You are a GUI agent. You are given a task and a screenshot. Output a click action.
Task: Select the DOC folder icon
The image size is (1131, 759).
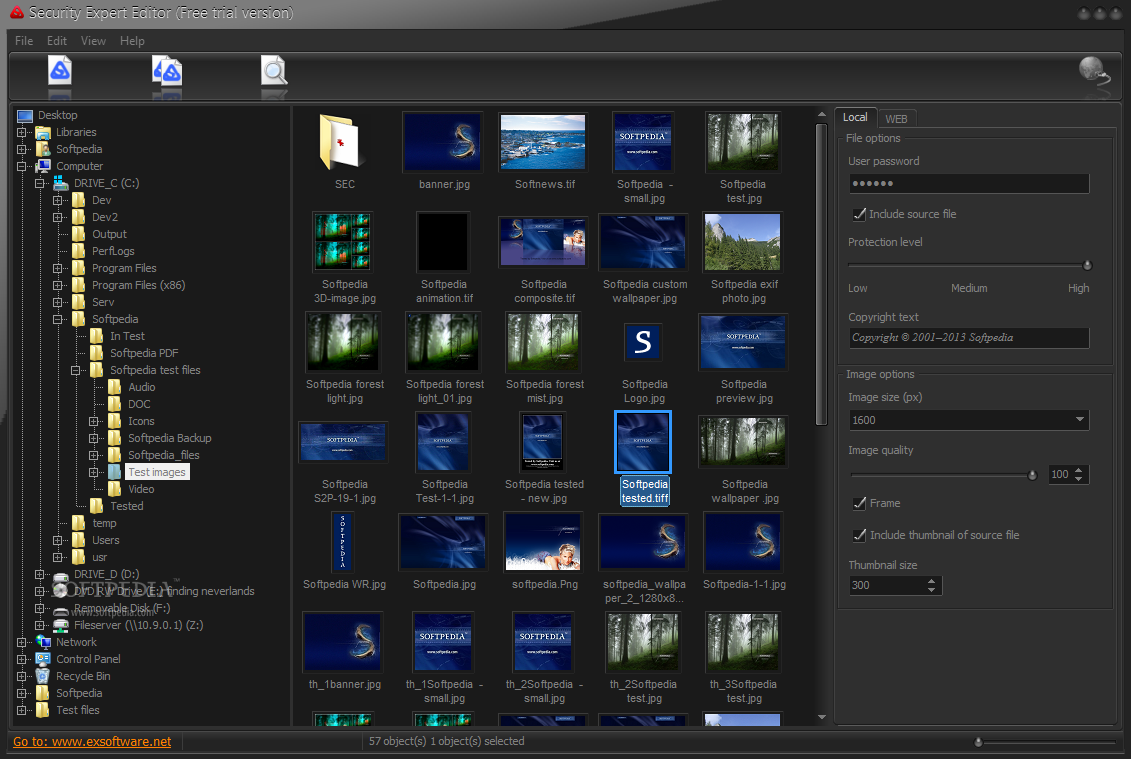click(x=115, y=404)
